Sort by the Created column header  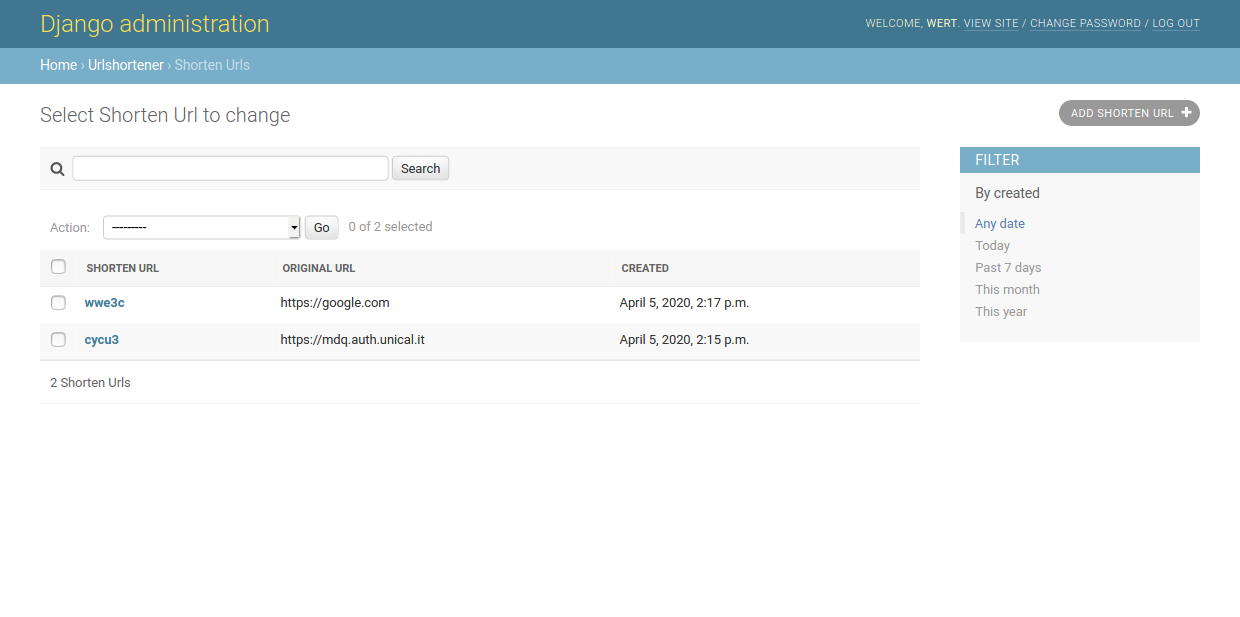[x=645, y=268]
